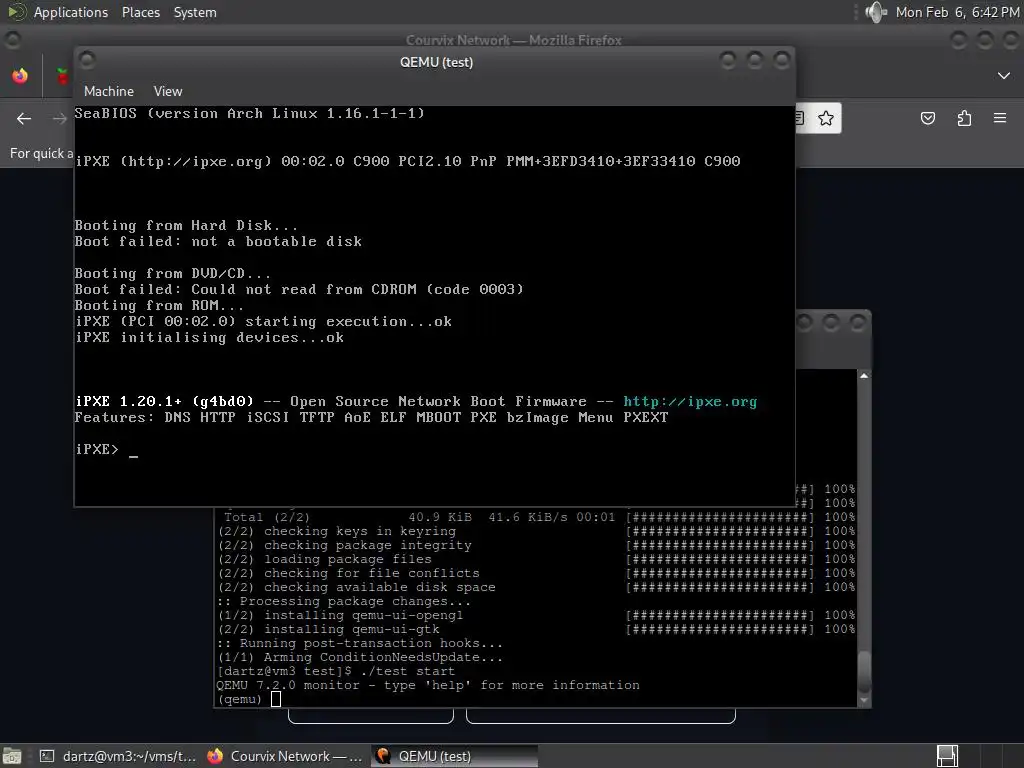Click the clock showing Mon Feb 6

coord(957,12)
